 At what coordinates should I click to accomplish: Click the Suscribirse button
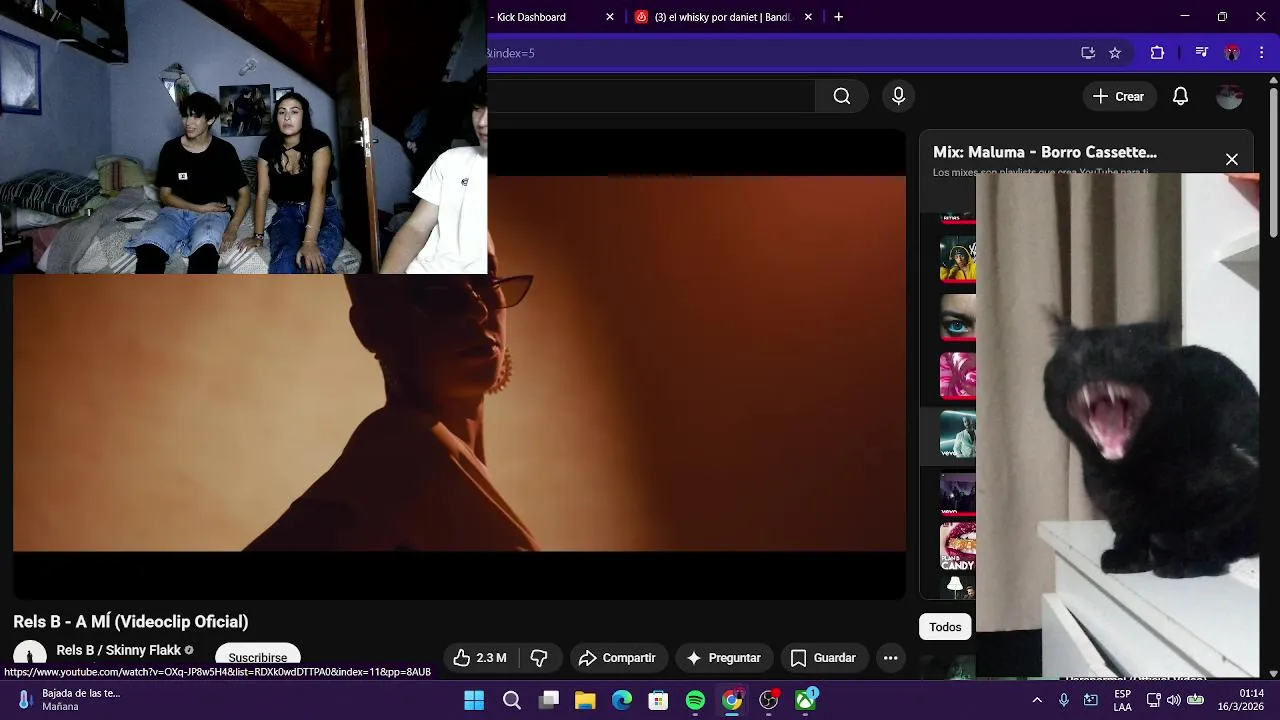258,657
